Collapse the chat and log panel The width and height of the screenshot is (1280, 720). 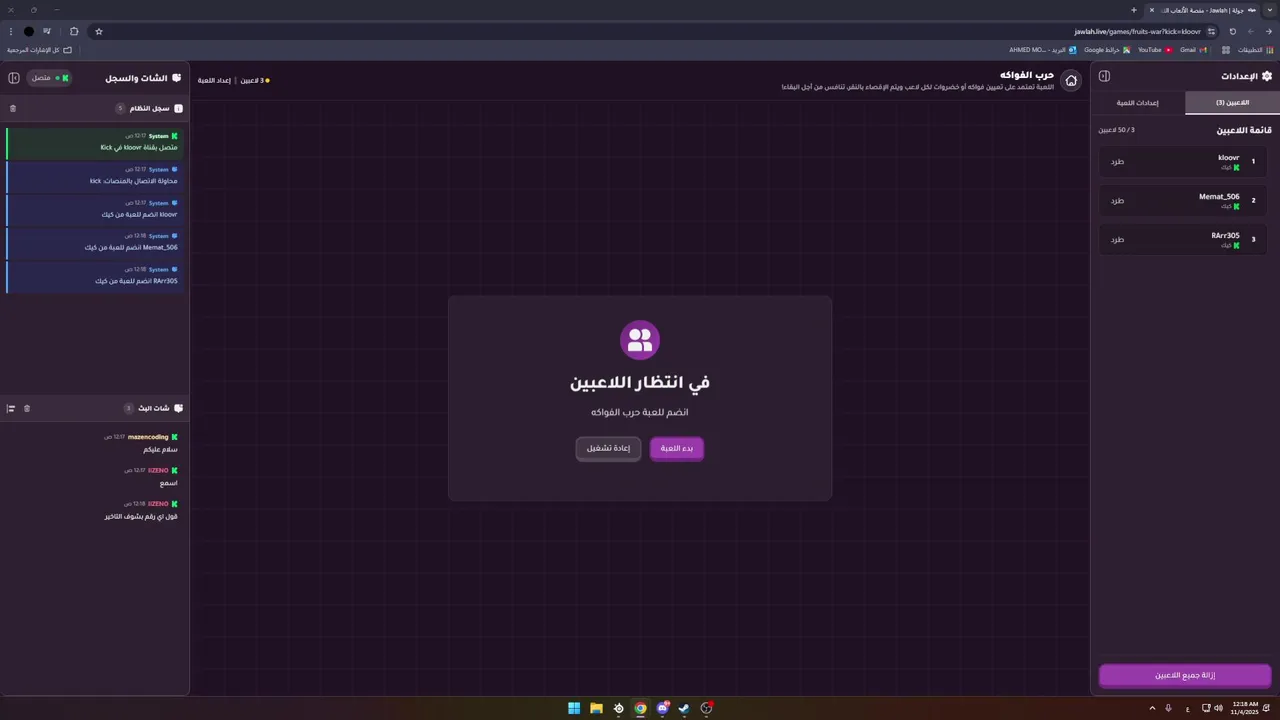[x=14, y=78]
